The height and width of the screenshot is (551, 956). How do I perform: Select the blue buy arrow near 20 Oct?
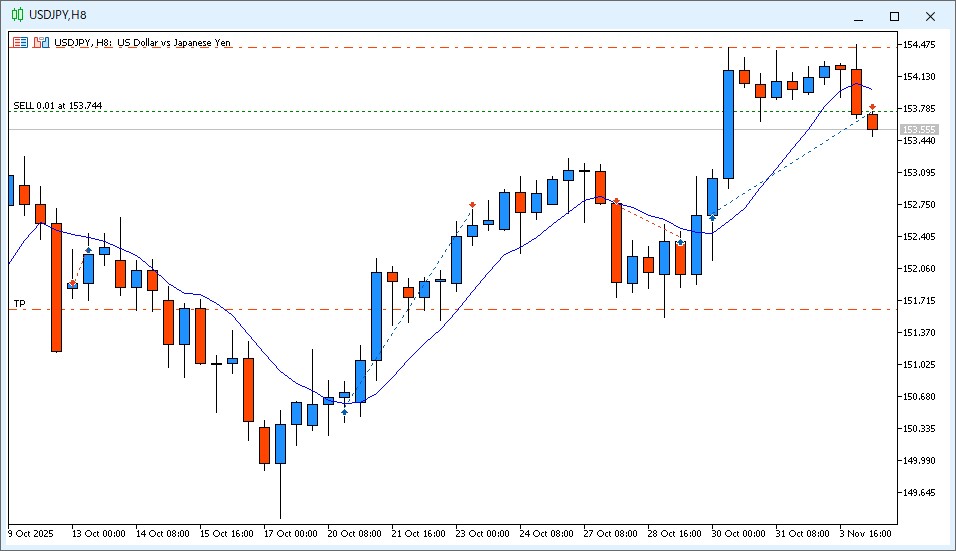tap(344, 412)
